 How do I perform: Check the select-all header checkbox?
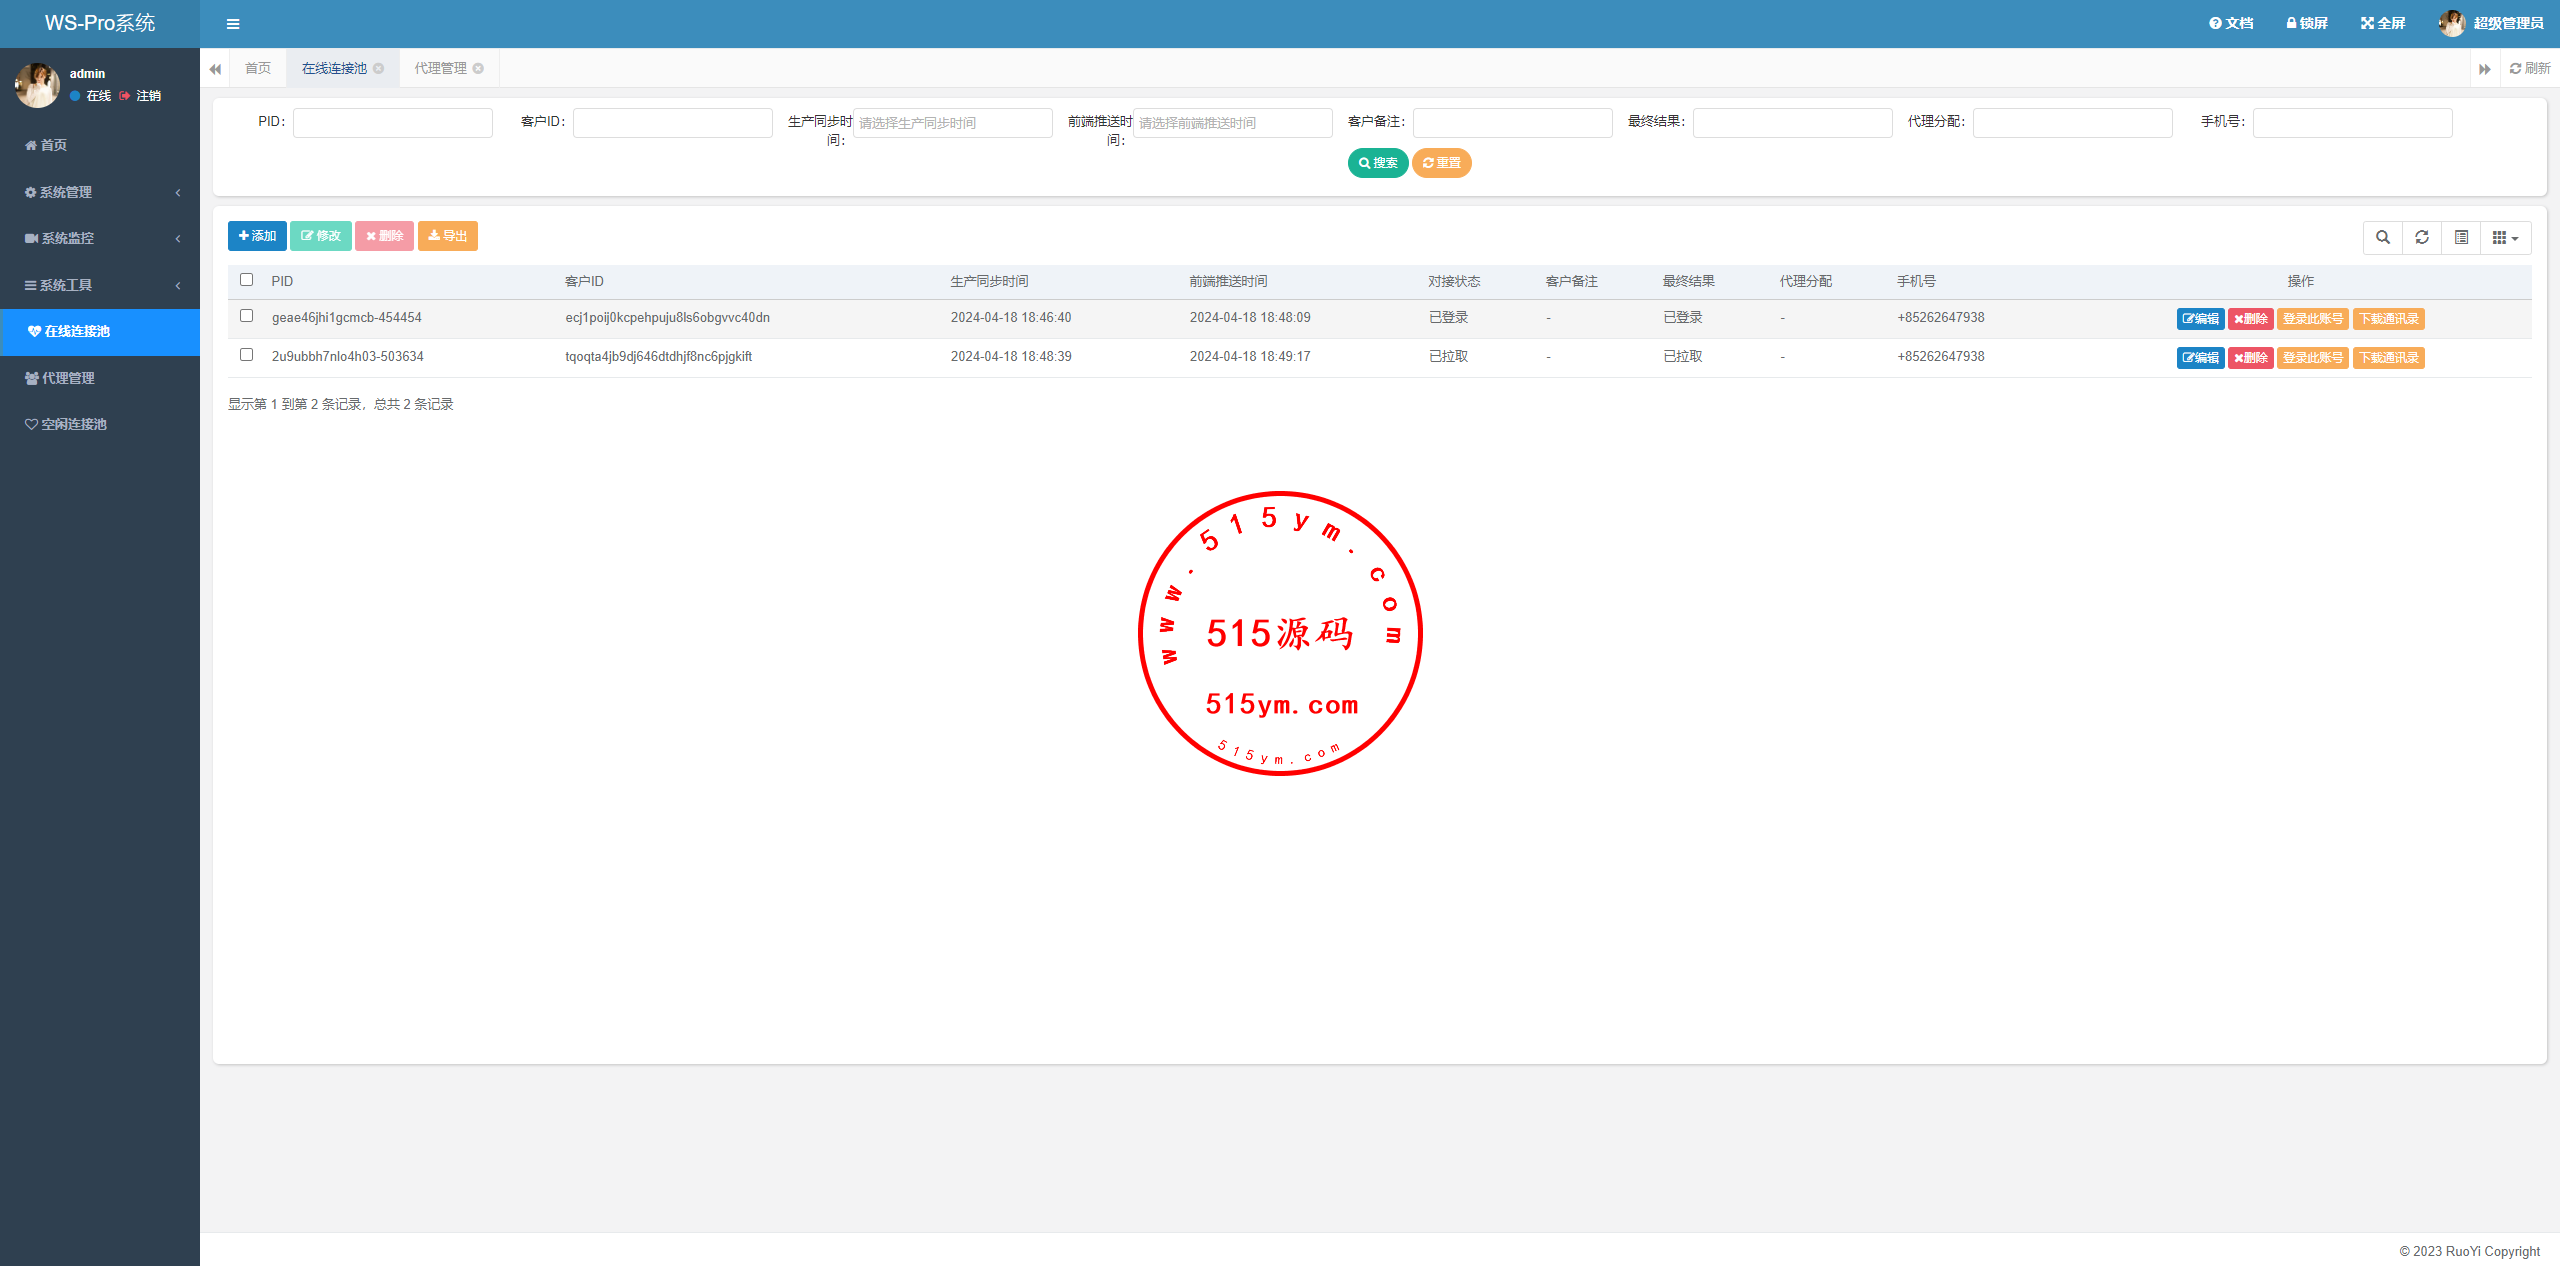(246, 280)
